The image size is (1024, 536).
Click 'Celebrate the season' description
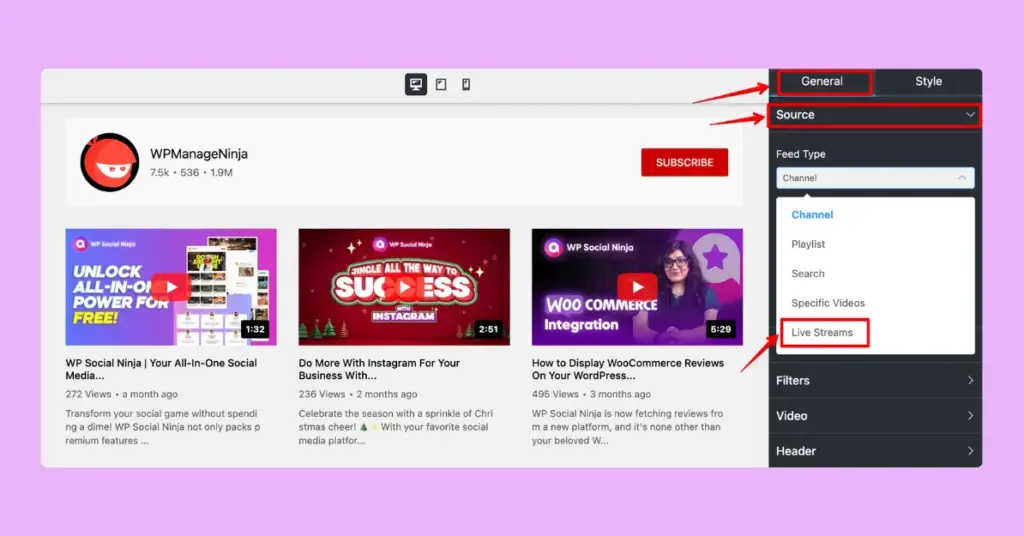(x=396, y=427)
